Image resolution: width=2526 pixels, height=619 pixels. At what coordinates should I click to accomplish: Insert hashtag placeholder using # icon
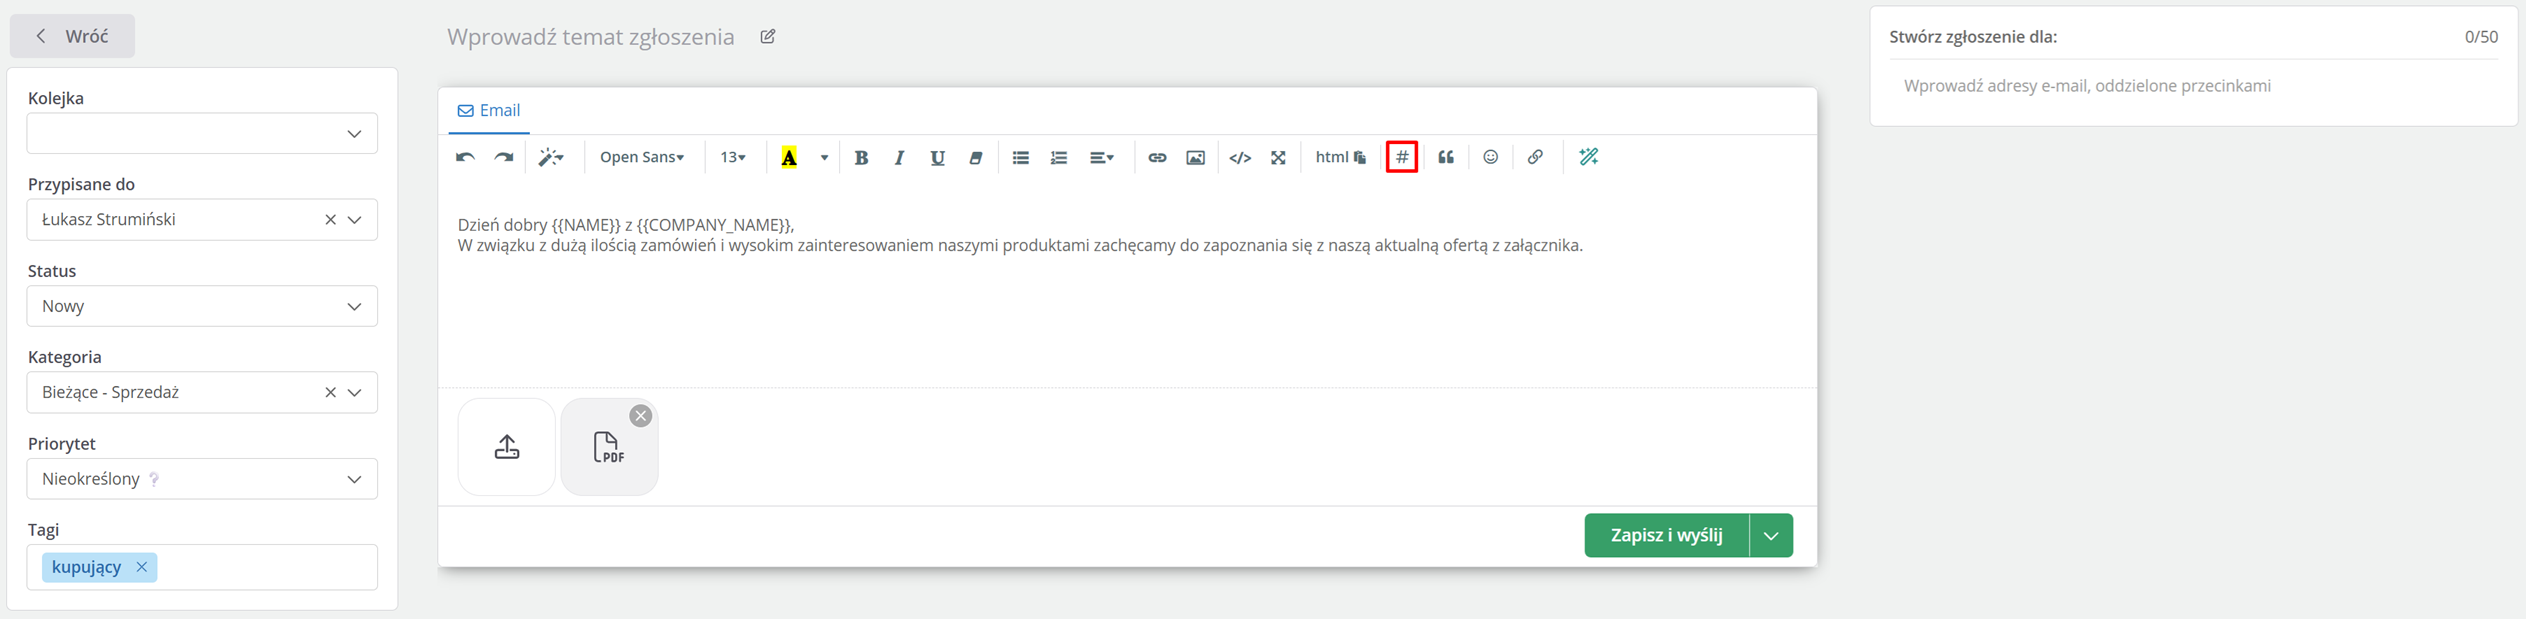coord(1402,157)
